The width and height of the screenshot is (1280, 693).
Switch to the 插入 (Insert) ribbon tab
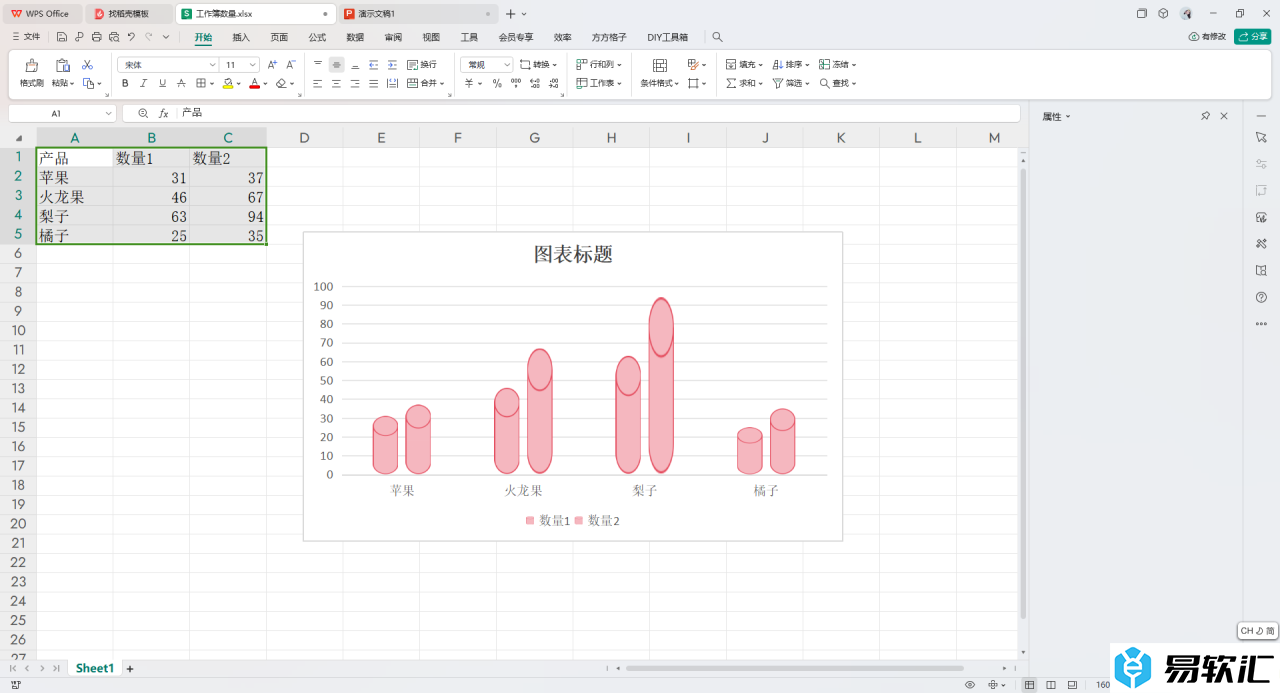click(x=241, y=37)
